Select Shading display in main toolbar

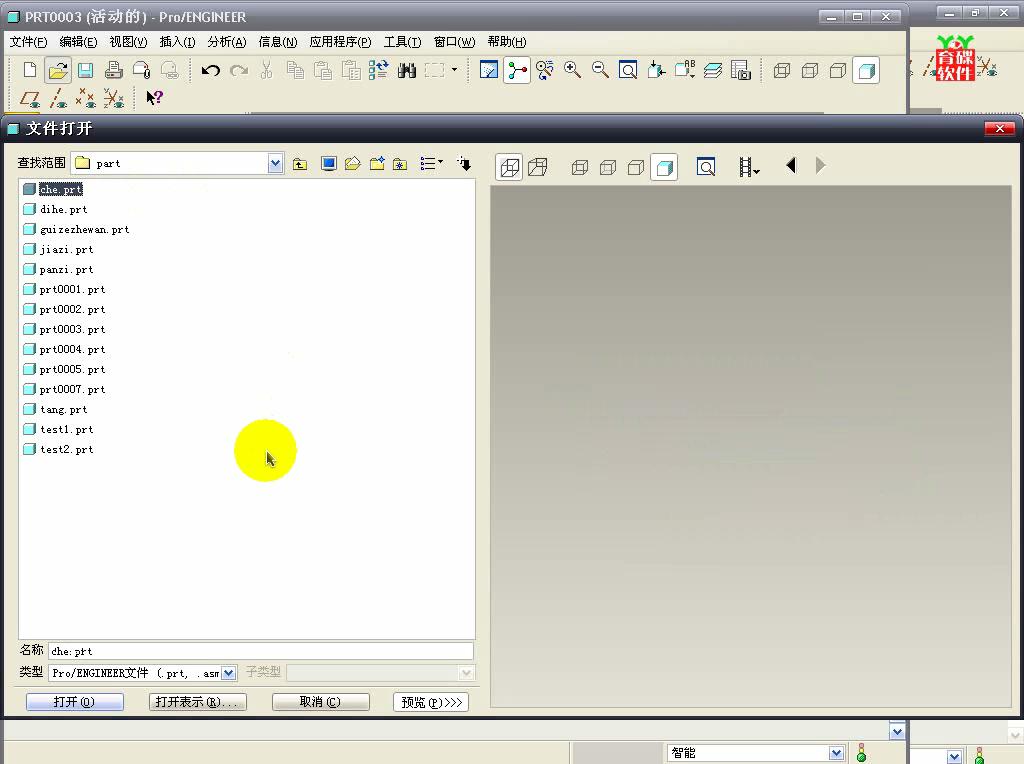pos(867,70)
